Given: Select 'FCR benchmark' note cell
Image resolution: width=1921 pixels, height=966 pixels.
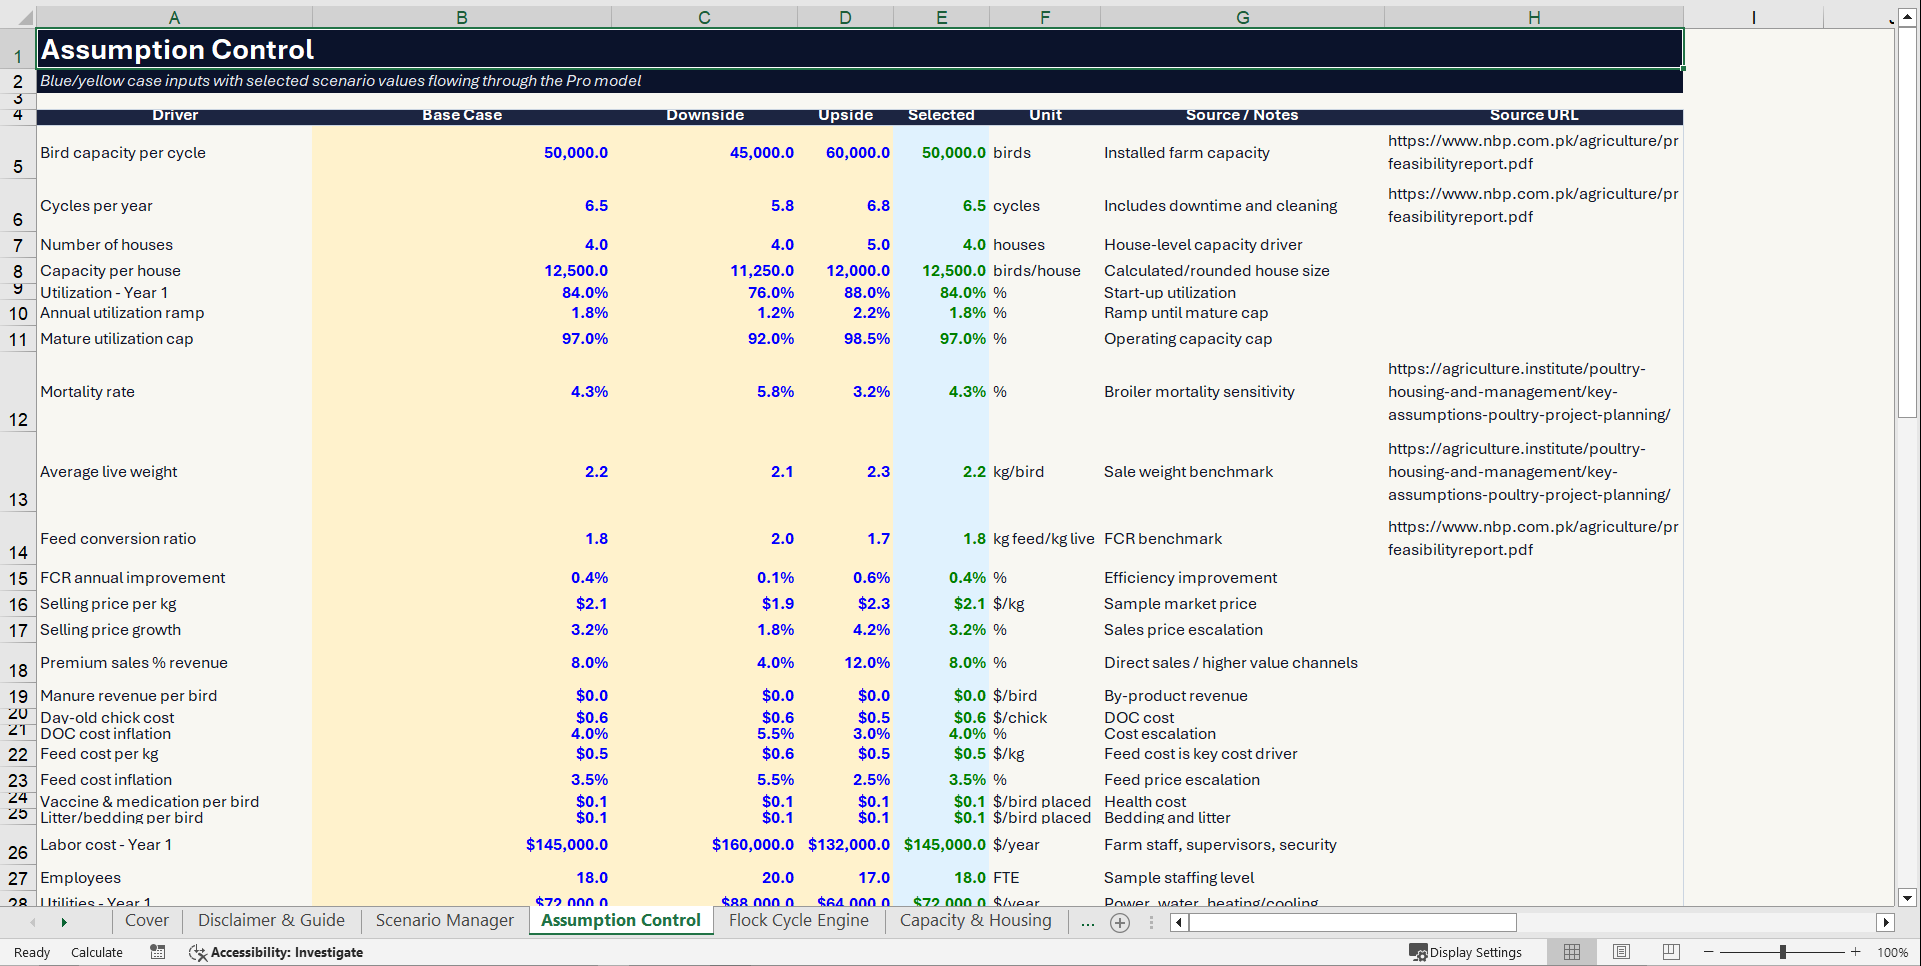Looking at the screenshot, I should 1242,539.
